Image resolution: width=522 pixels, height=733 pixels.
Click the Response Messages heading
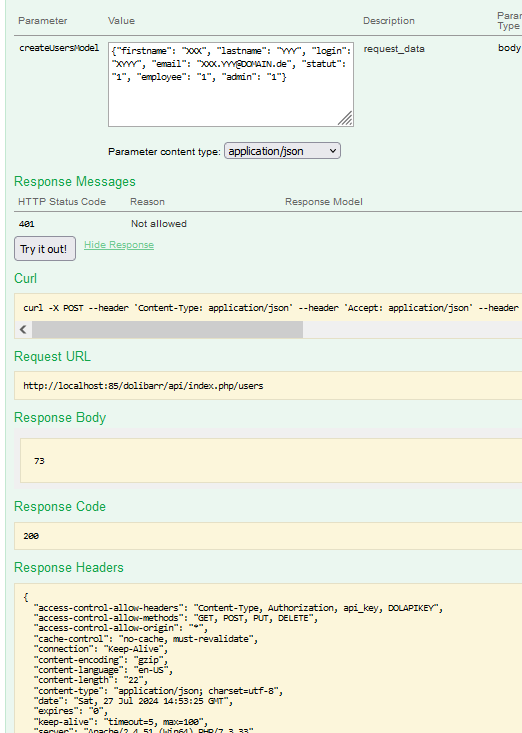point(75,181)
